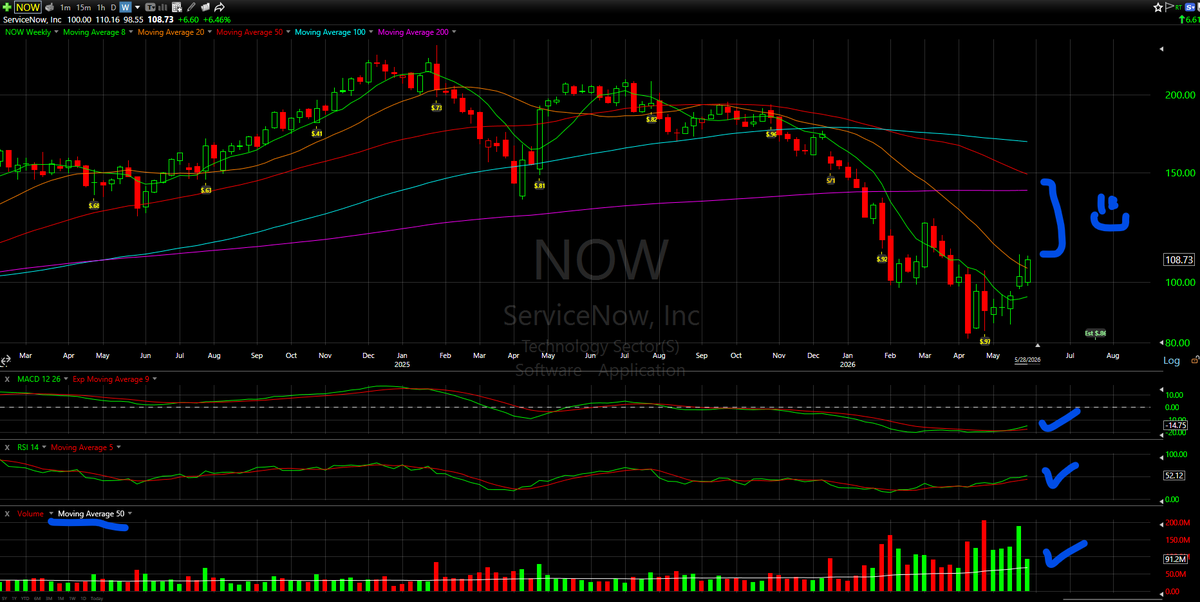This screenshot has height=602, width=1200.
Task: Toggle the RT real-time indicator
Action: pos(1178,8)
